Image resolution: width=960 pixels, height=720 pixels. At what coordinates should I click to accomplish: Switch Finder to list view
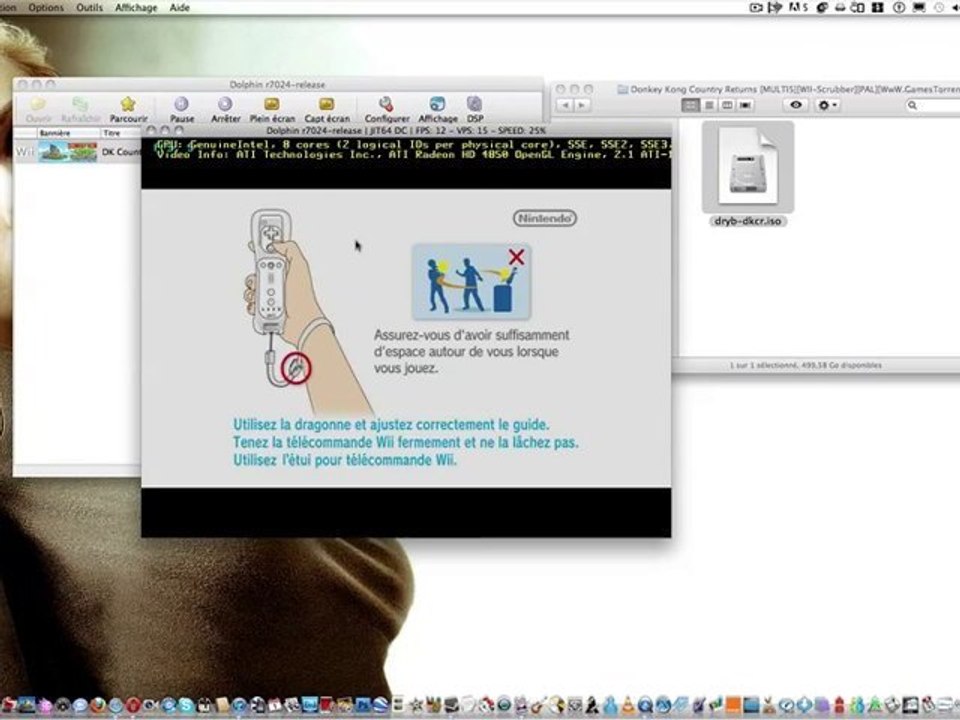click(709, 105)
